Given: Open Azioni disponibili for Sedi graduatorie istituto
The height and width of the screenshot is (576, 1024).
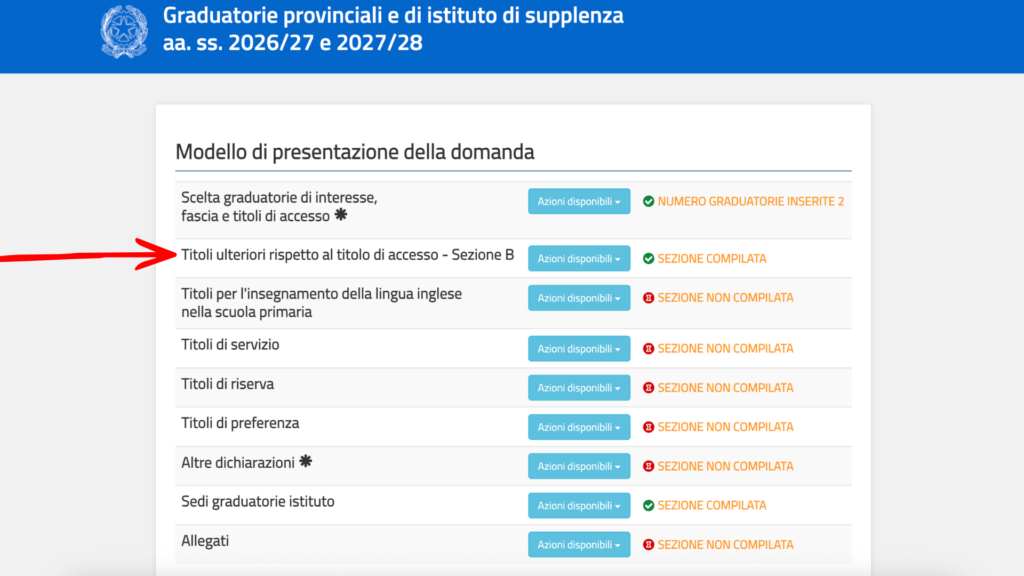Looking at the screenshot, I should (579, 505).
